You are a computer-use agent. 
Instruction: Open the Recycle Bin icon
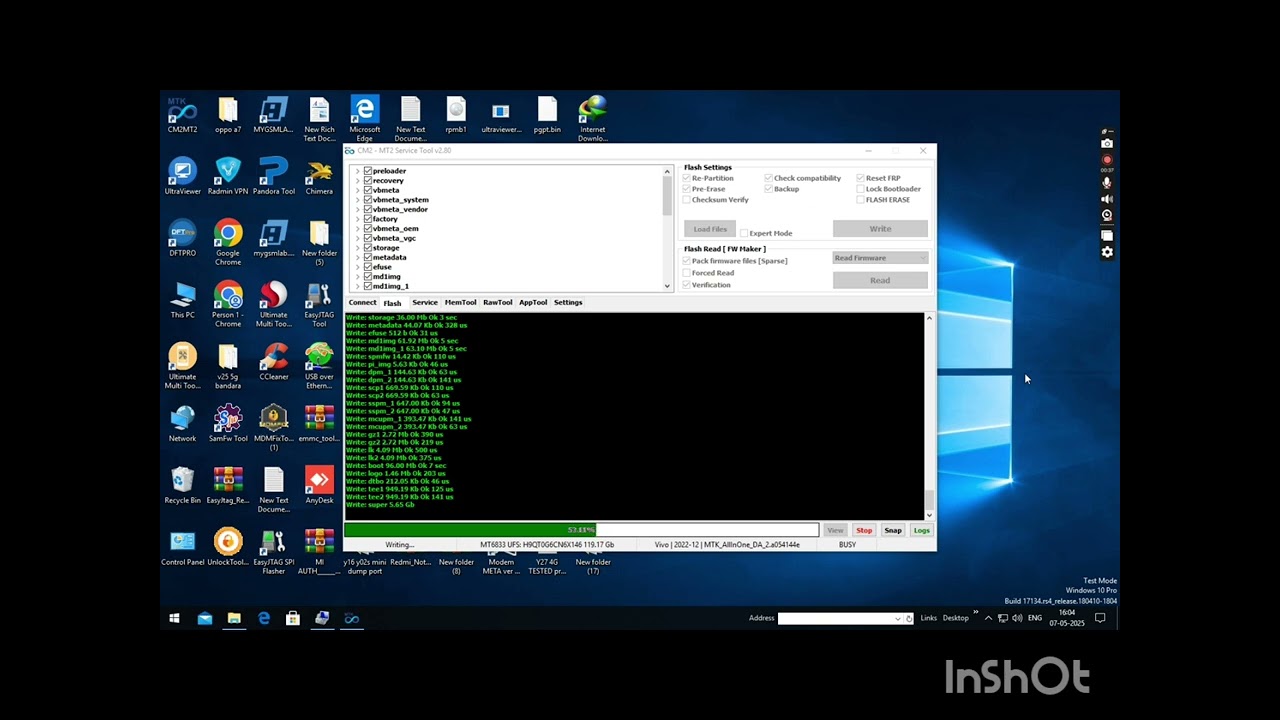[182, 486]
